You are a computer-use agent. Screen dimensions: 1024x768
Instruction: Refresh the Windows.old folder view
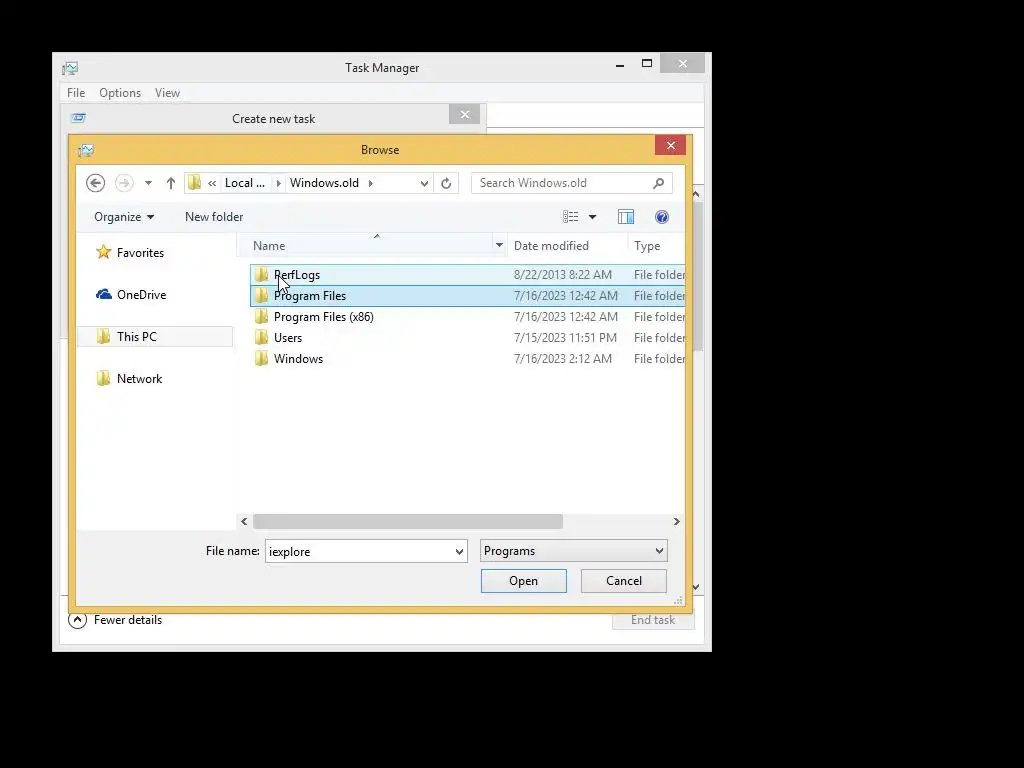(x=446, y=184)
